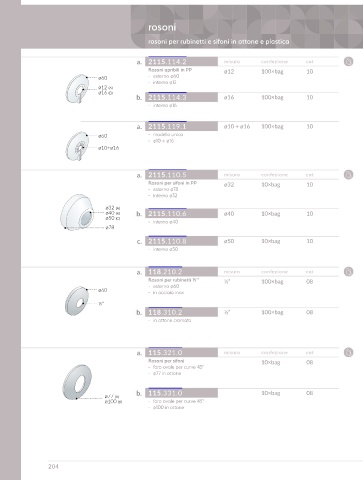Screen dimensions: 363x480
Task: Click the round badge icon beside 115.321.0 row
Action: click(x=348, y=352)
